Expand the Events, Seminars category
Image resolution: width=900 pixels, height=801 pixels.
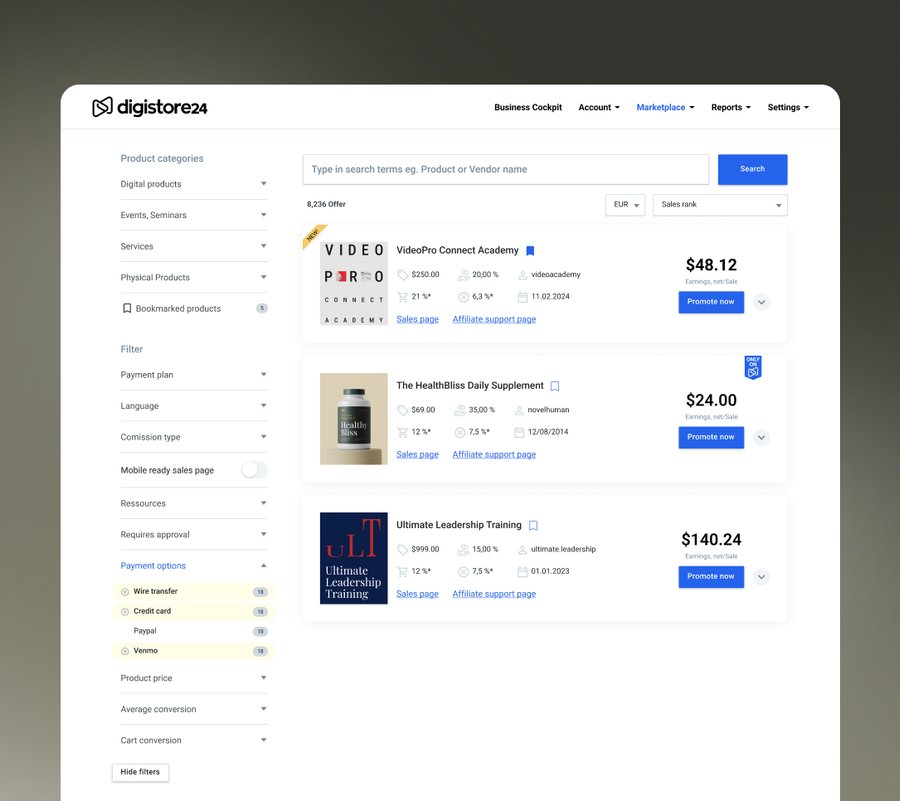click(x=194, y=215)
